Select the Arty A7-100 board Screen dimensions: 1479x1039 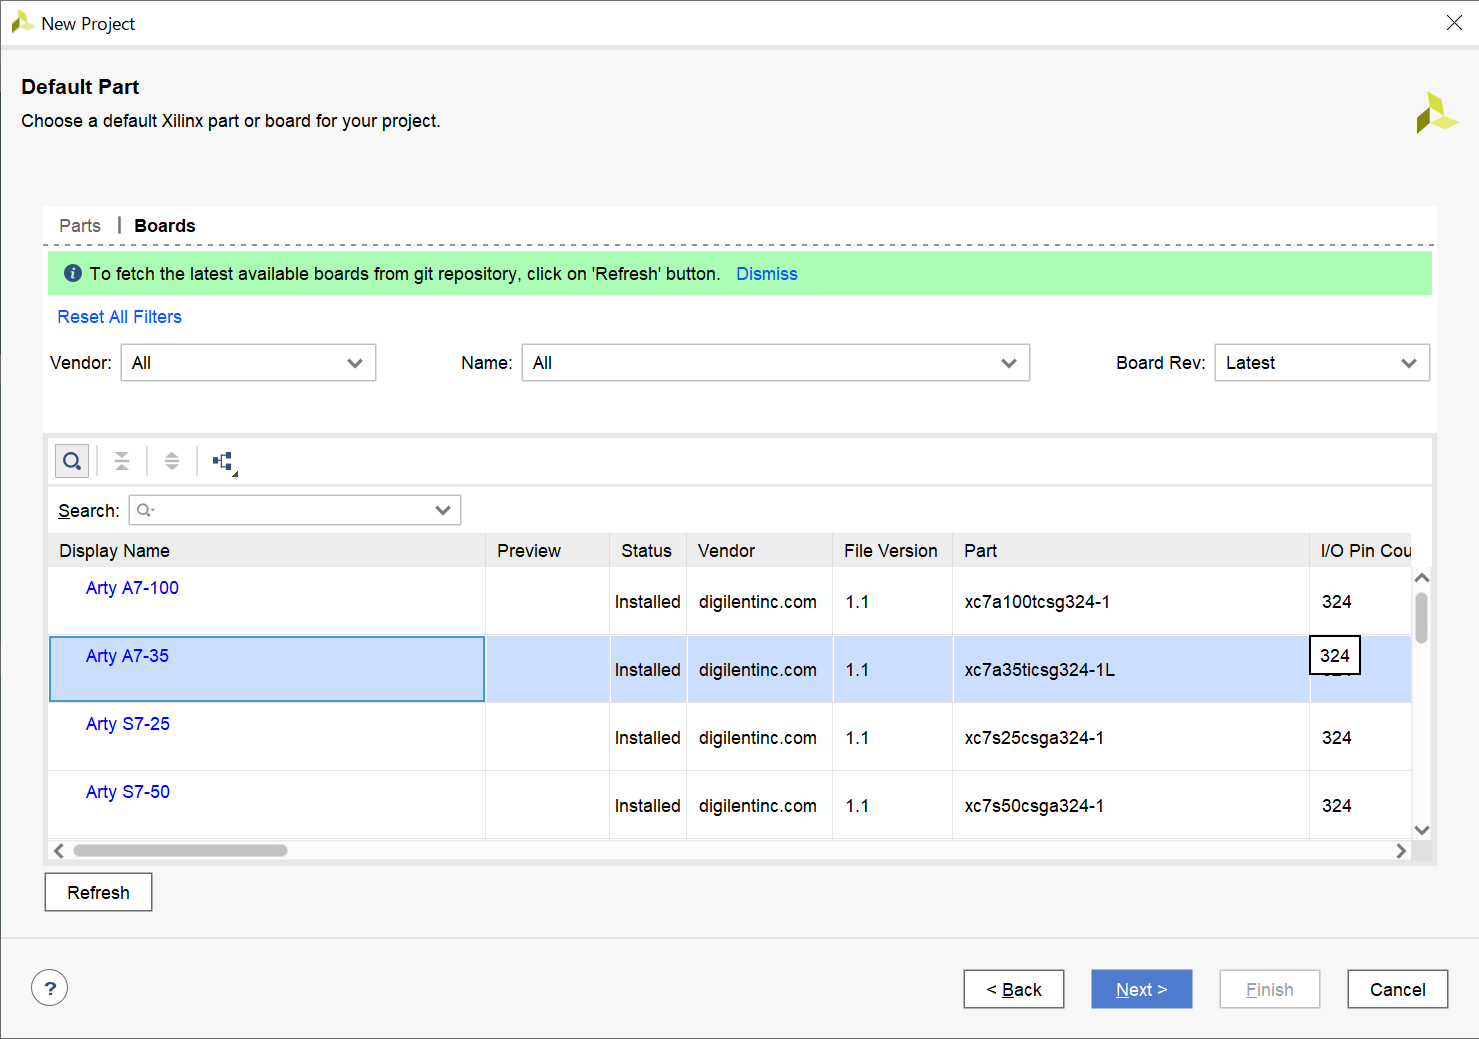coord(132,588)
